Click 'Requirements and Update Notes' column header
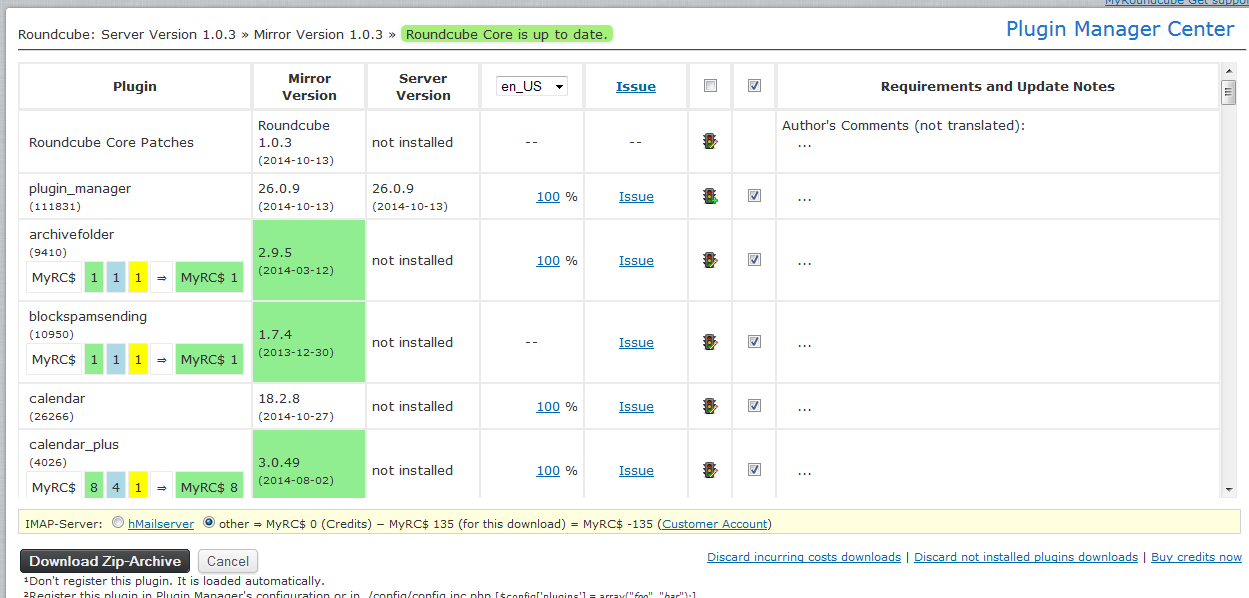This screenshot has height=598, width=1249. tap(998, 87)
